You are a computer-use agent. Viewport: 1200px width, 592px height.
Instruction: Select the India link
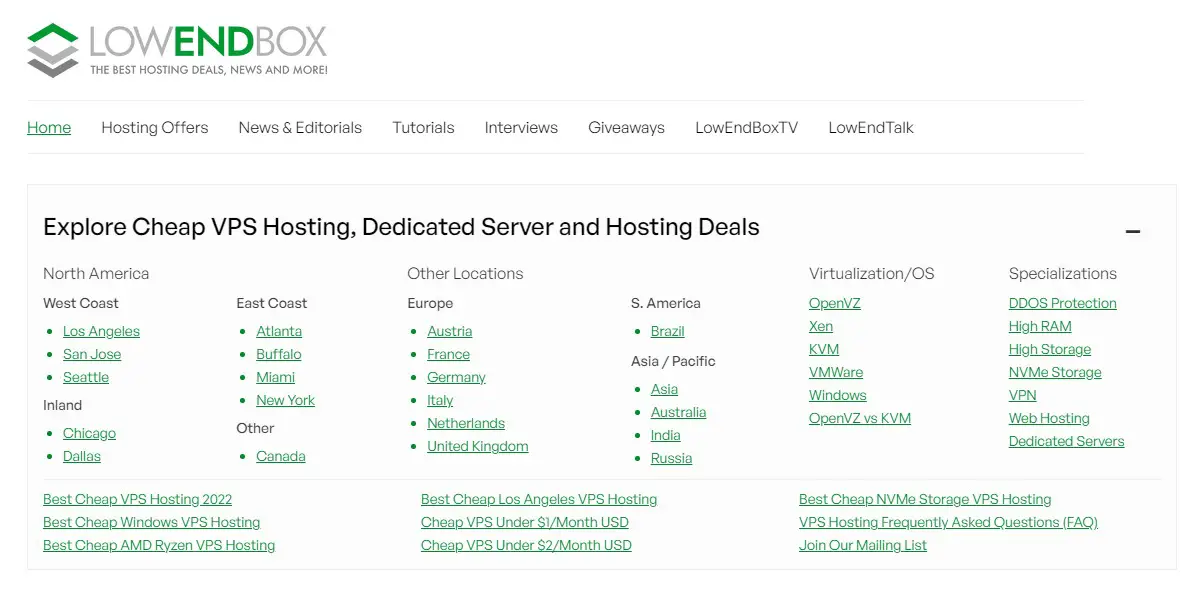point(666,435)
